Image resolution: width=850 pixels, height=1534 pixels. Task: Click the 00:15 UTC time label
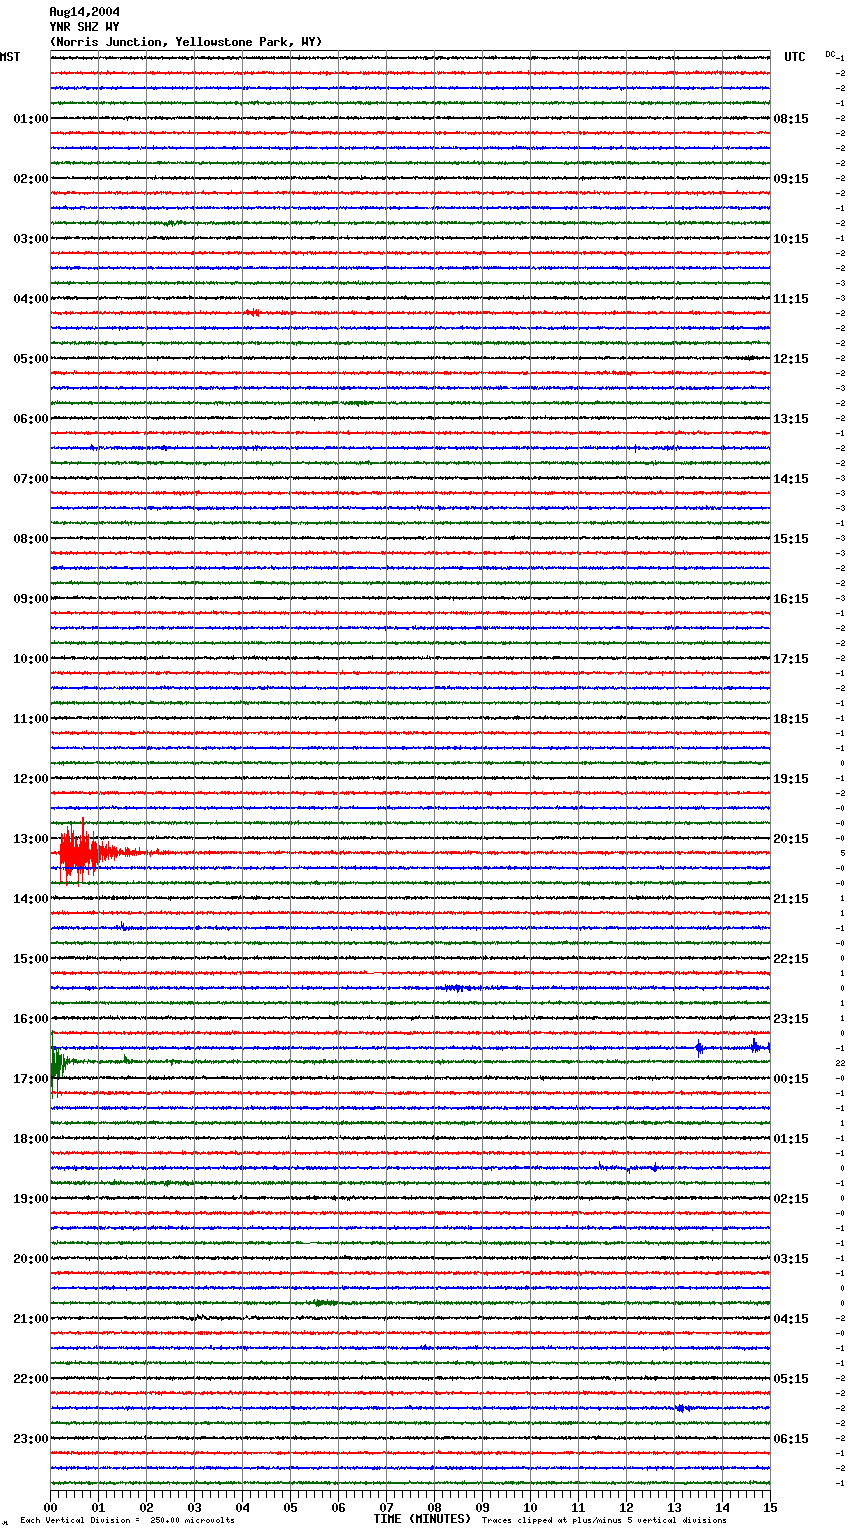coord(791,1079)
